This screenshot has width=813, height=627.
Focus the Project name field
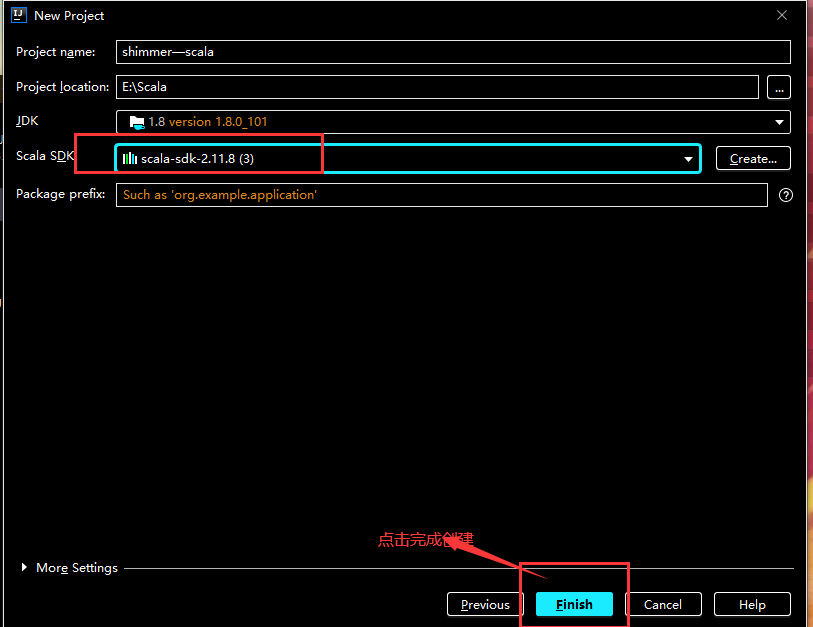(453, 52)
